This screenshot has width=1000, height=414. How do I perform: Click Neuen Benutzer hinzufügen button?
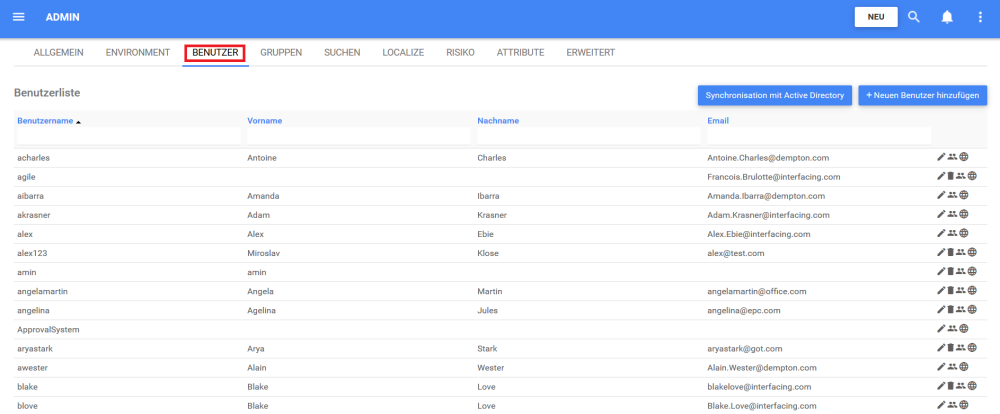point(923,95)
